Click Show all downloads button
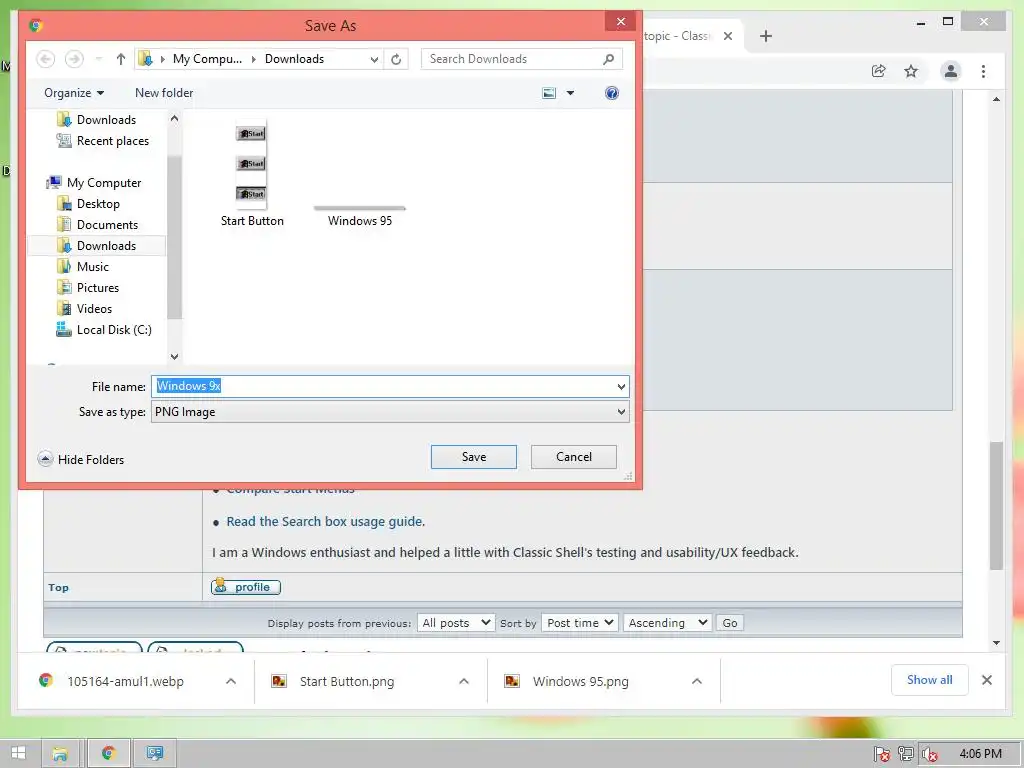 click(x=929, y=680)
